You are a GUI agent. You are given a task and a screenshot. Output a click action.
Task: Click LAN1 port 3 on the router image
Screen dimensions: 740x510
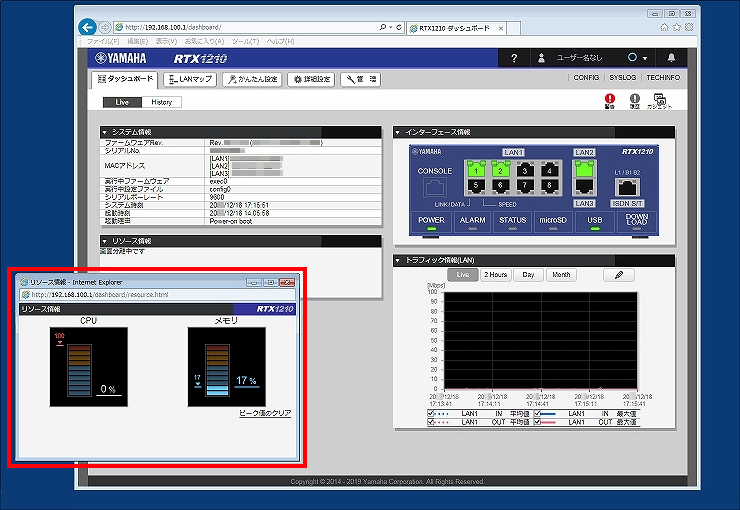[525, 169]
